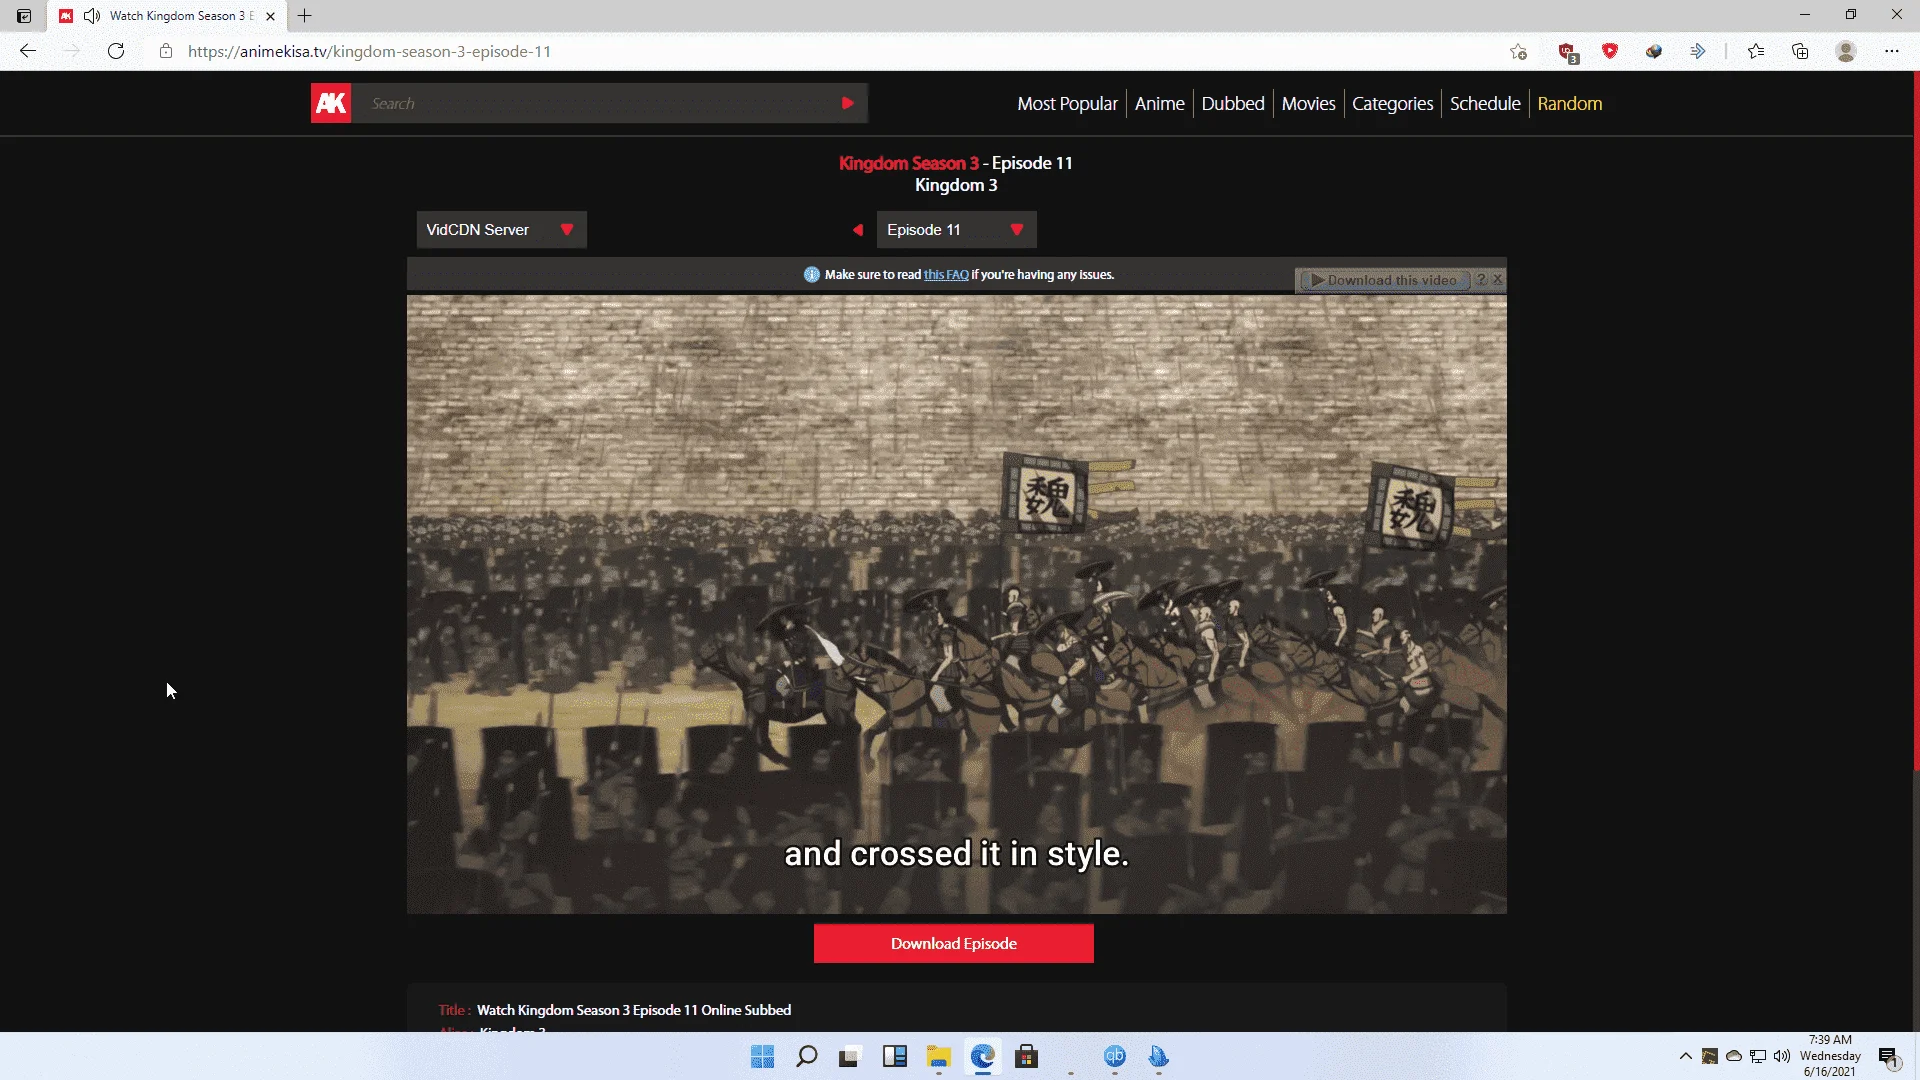The width and height of the screenshot is (1920, 1080).
Task: Close the Download this video bar
Action: tap(1498, 280)
